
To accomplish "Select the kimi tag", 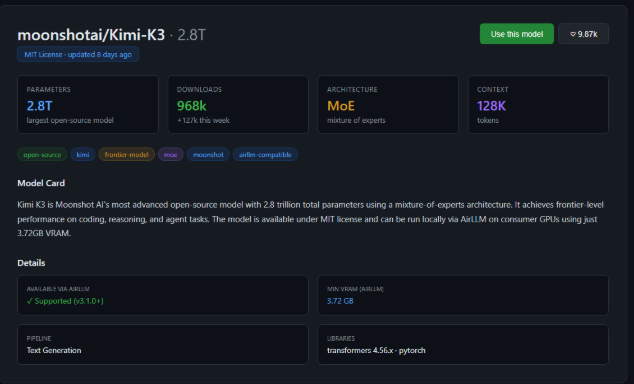I will pyautogui.click(x=83, y=154).
